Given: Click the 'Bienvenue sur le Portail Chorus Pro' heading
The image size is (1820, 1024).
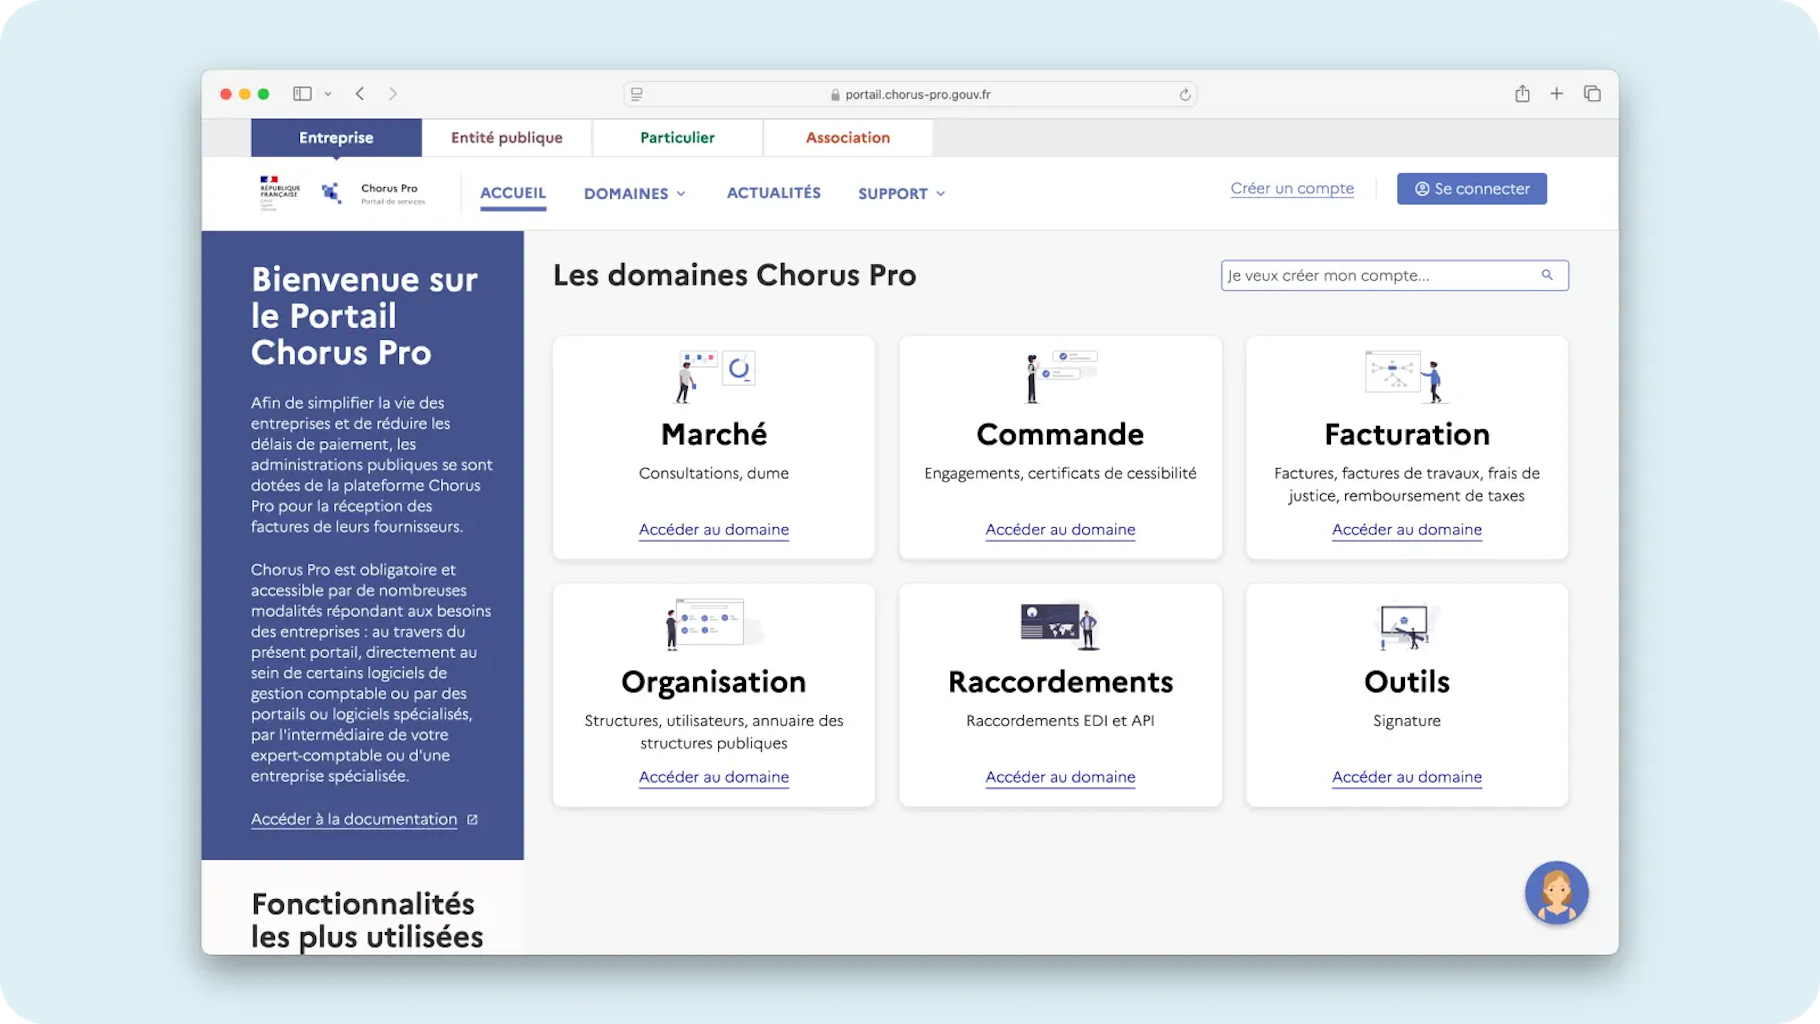Looking at the screenshot, I should point(364,316).
